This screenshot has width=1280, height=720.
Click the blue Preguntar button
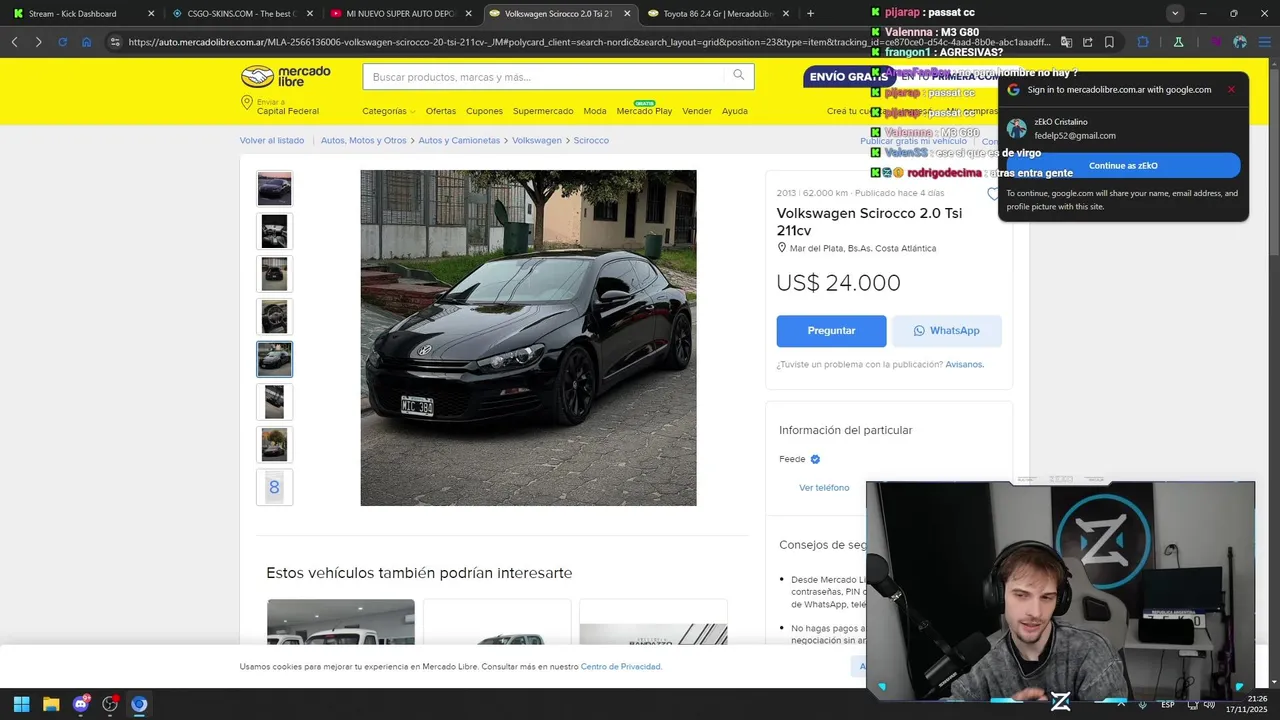click(831, 331)
